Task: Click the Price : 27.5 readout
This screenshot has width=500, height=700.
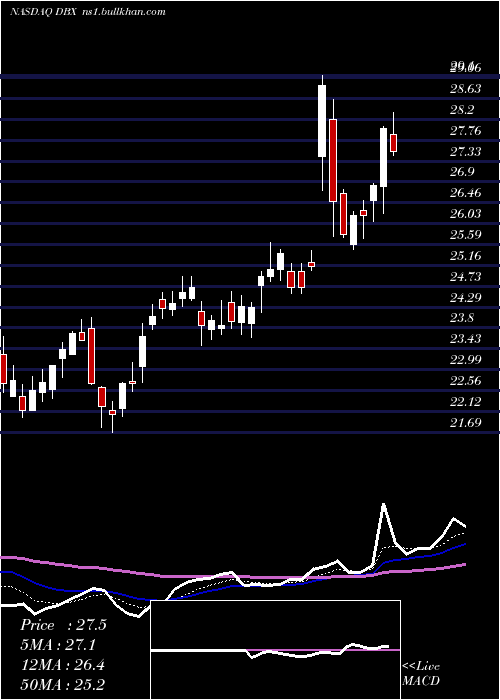Action: coord(63,625)
